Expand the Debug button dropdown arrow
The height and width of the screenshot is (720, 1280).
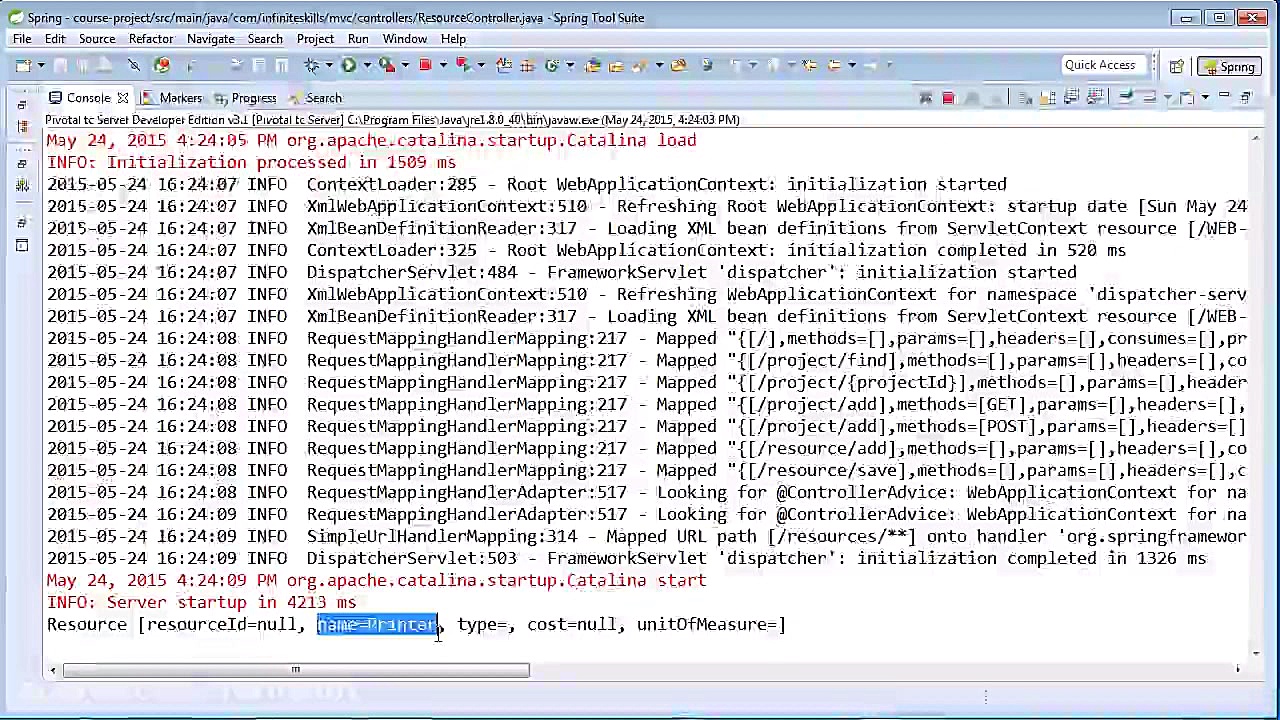(328, 66)
